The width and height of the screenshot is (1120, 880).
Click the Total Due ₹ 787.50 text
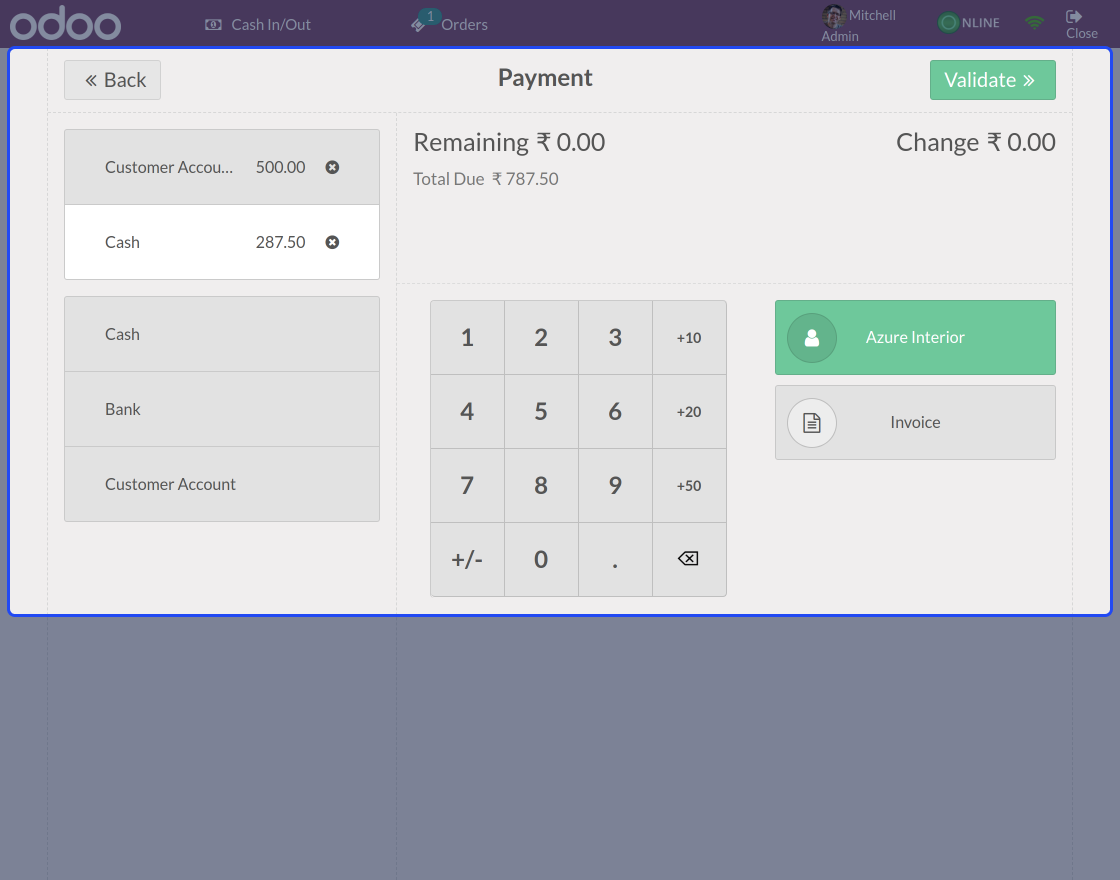pyautogui.click(x=486, y=179)
